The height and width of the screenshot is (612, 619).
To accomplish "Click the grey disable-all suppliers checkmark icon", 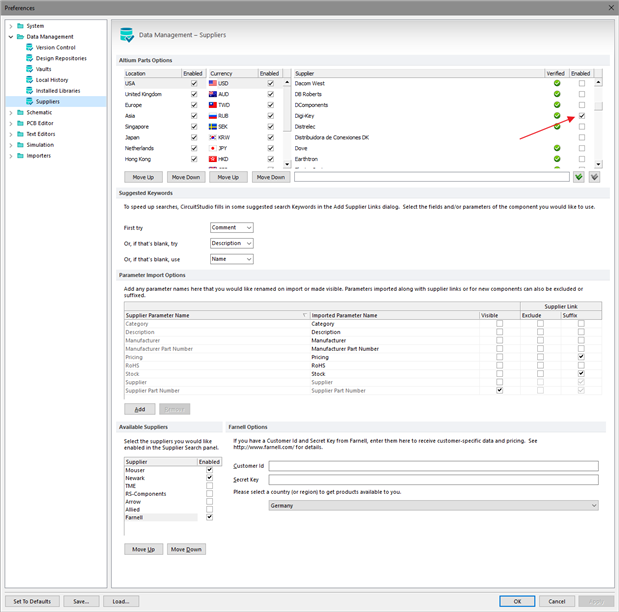I will click(x=594, y=177).
